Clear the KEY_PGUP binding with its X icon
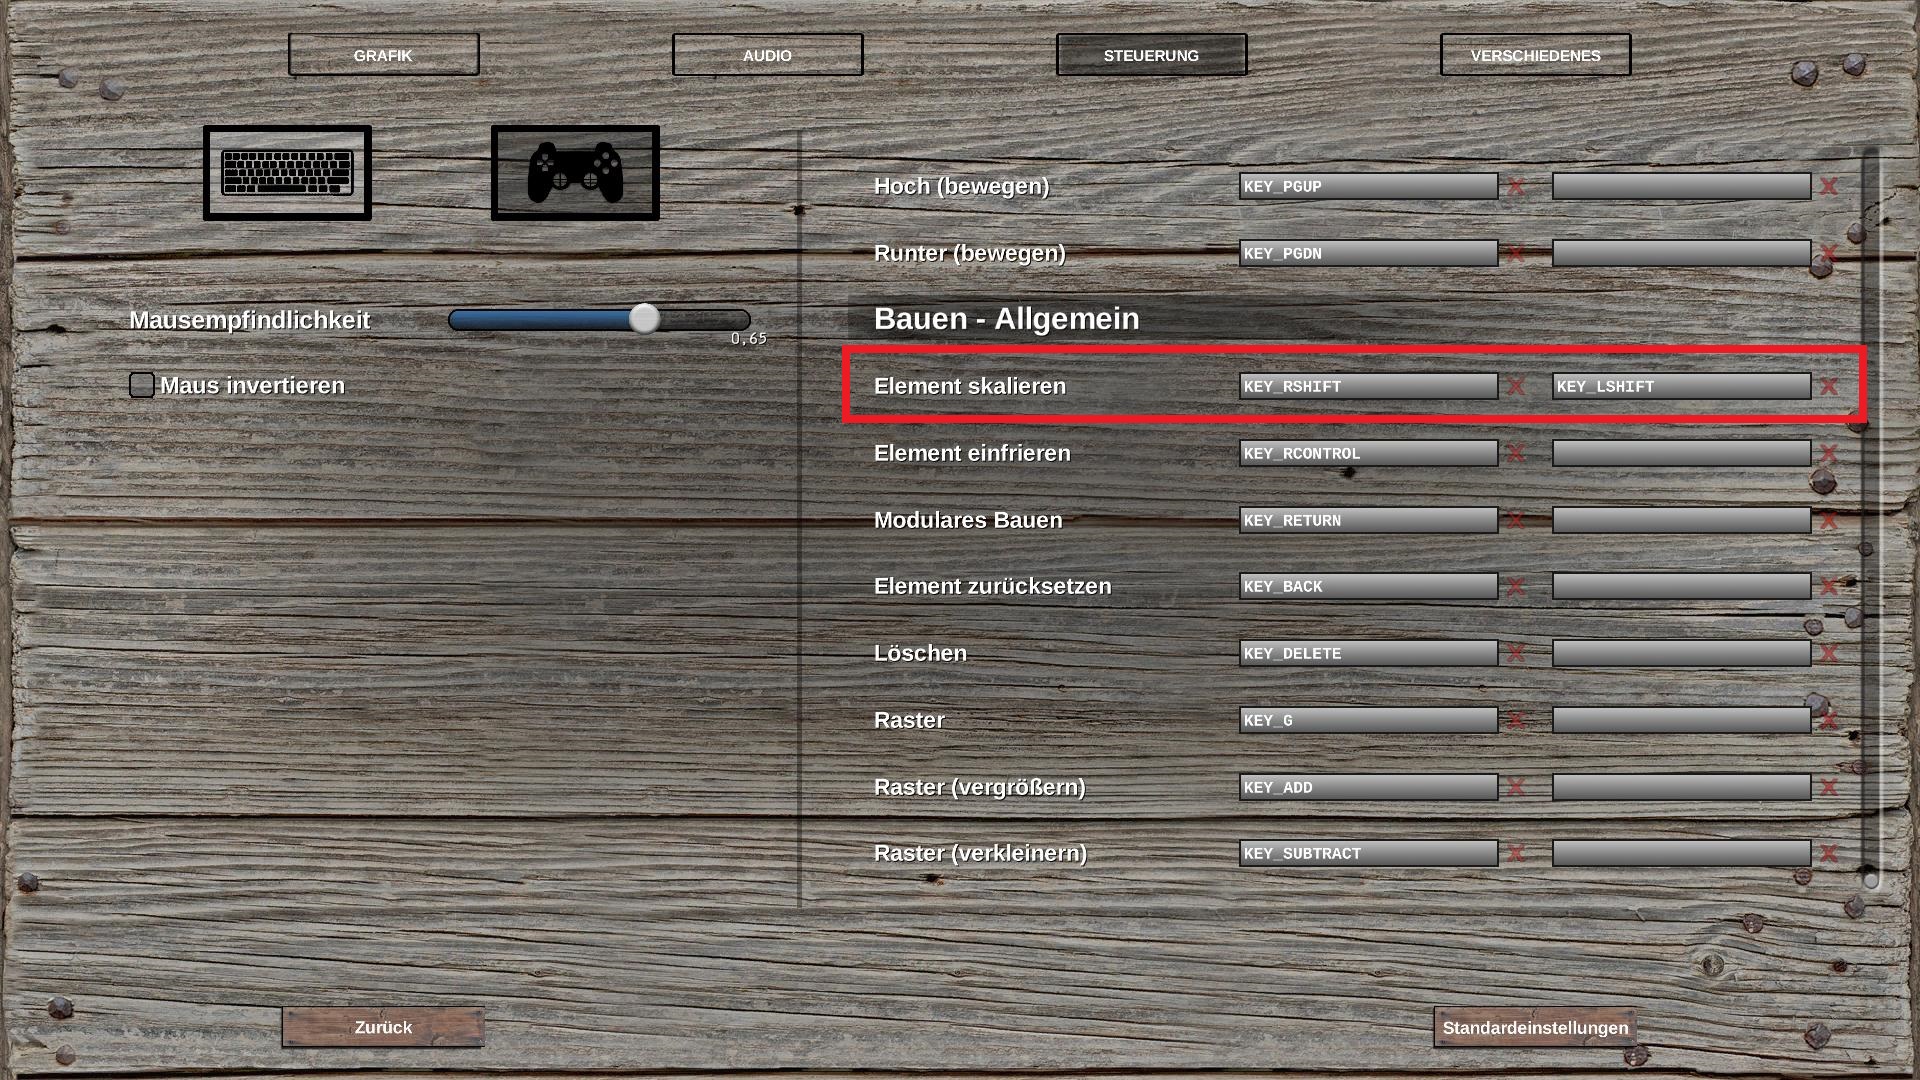The height and width of the screenshot is (1080, 1920). 1516,186
